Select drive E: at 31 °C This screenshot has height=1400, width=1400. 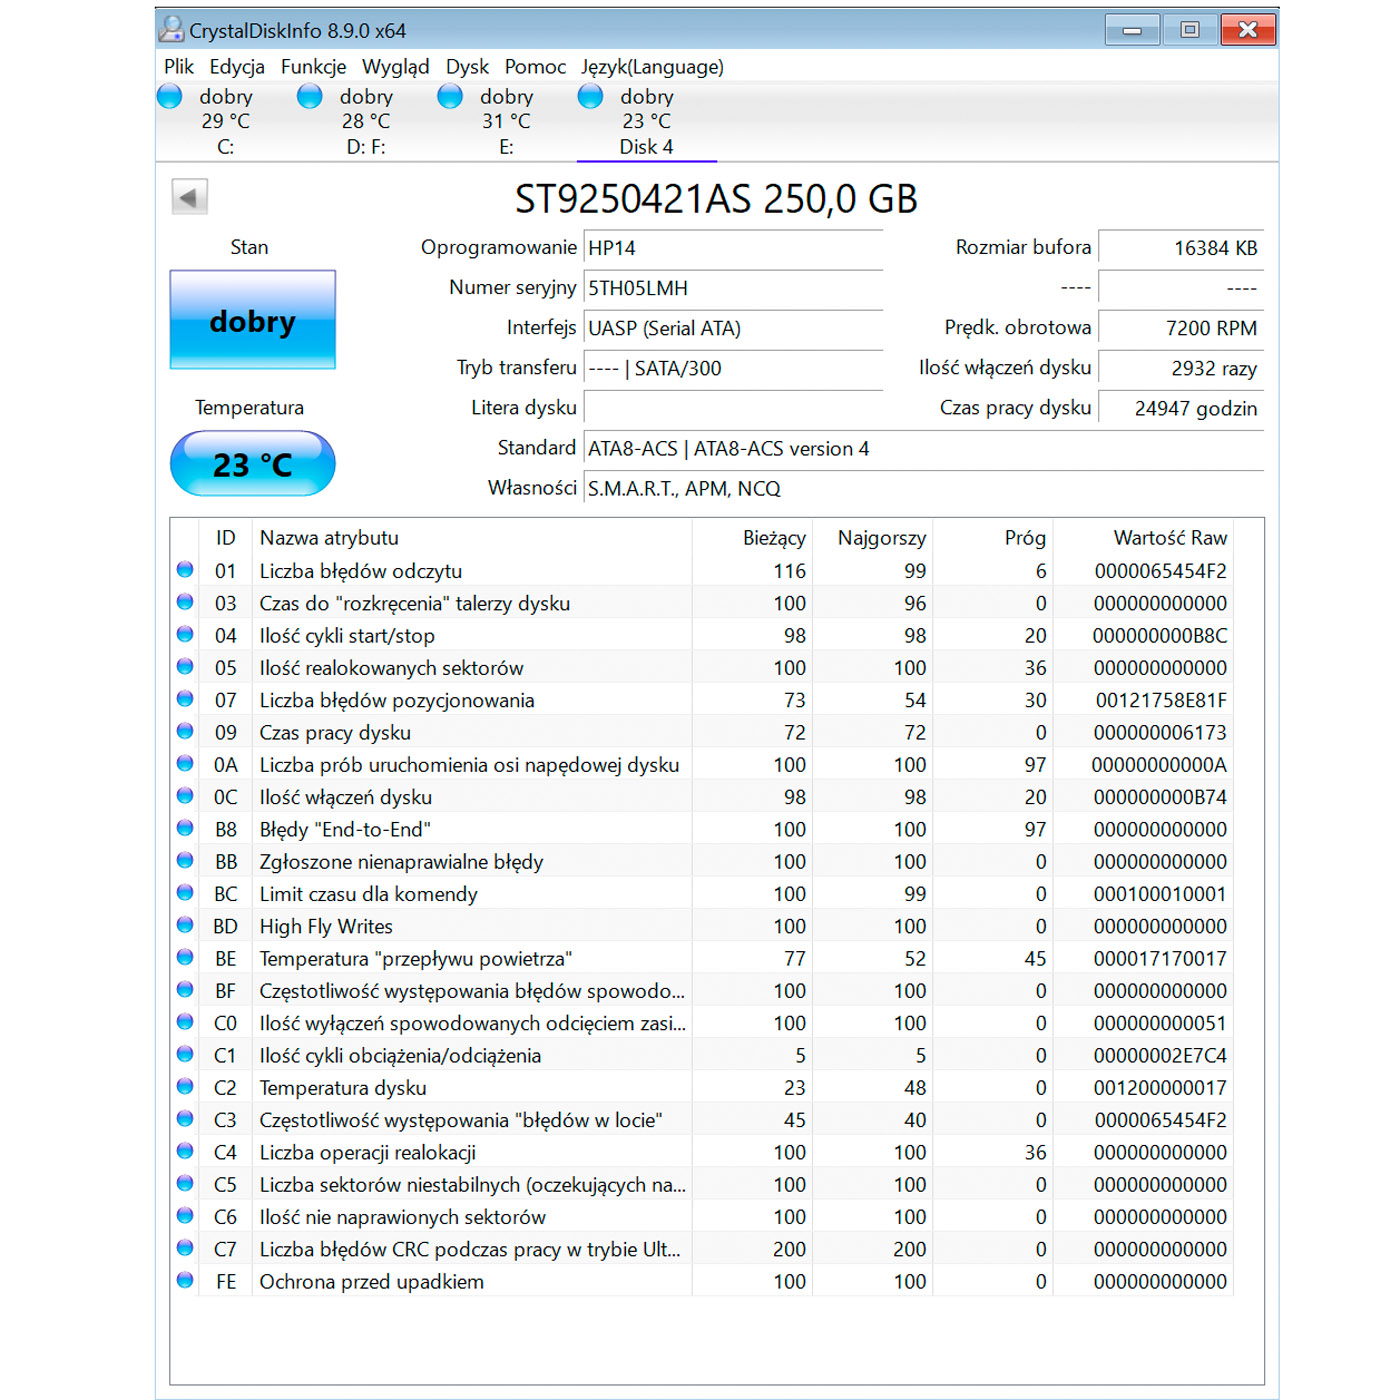506,122
